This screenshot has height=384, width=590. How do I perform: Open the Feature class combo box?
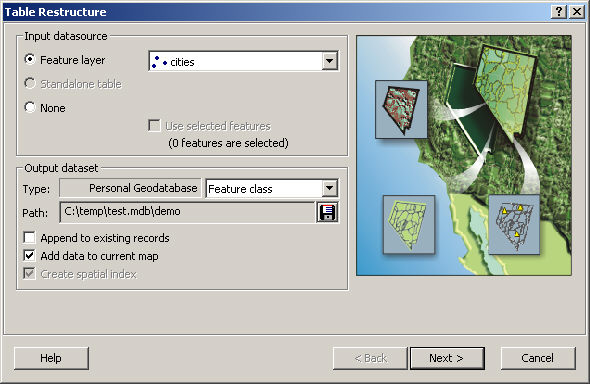click(x=272, y=188)
